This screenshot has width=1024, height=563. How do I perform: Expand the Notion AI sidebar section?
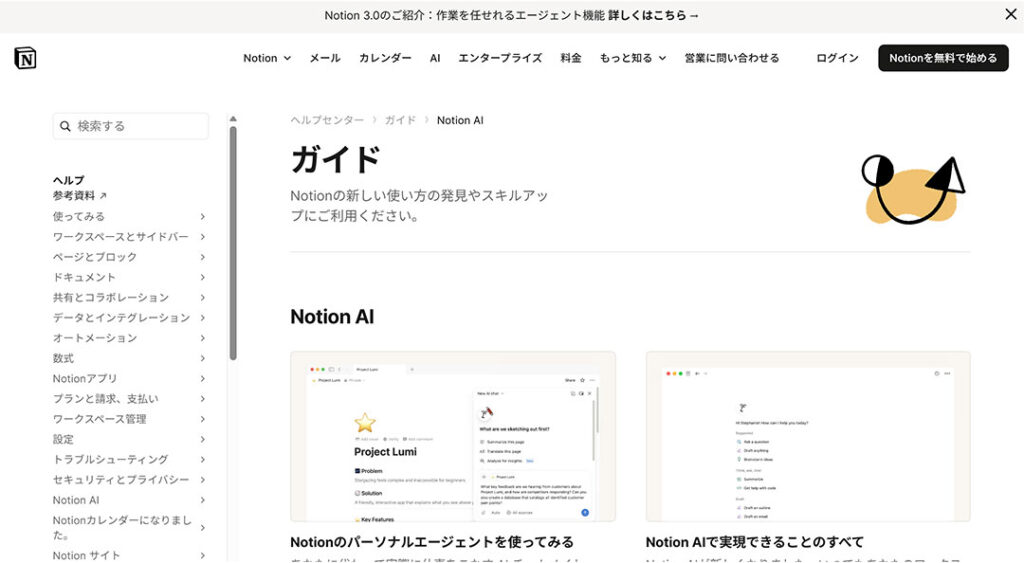202,500
